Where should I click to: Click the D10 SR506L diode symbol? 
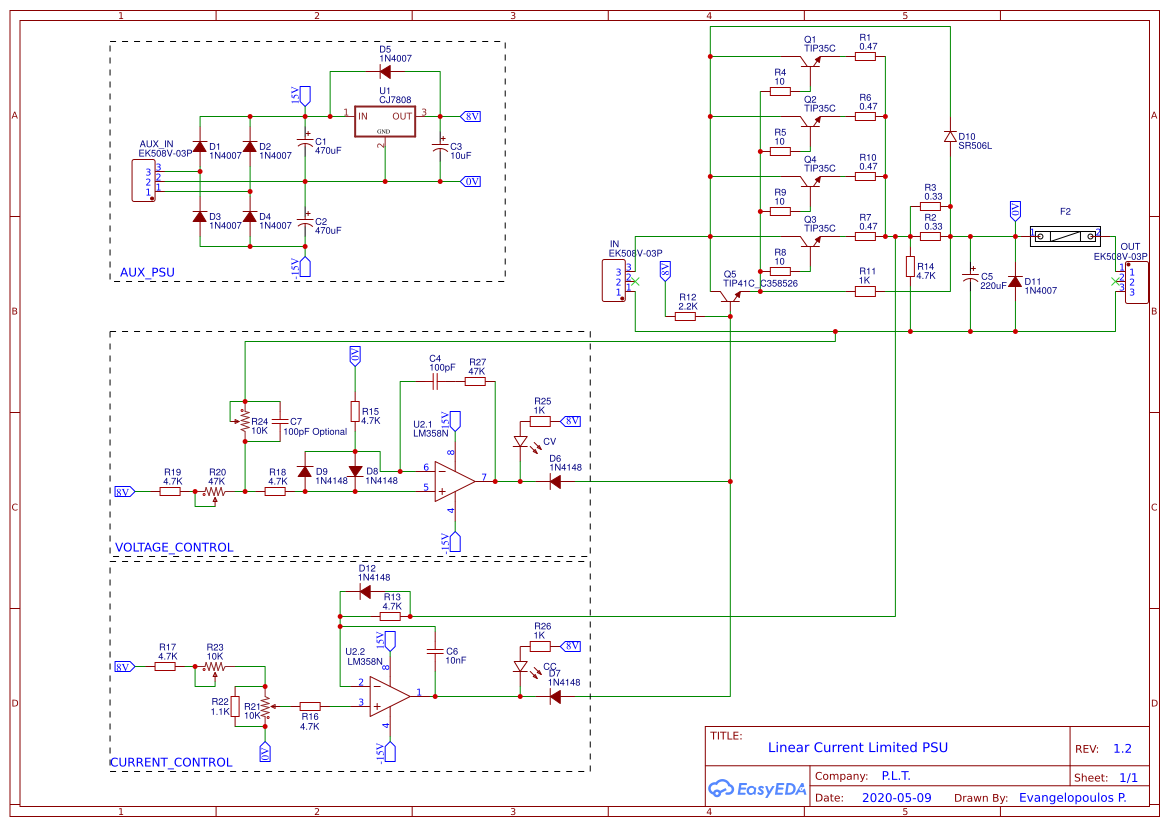point(949,136)
